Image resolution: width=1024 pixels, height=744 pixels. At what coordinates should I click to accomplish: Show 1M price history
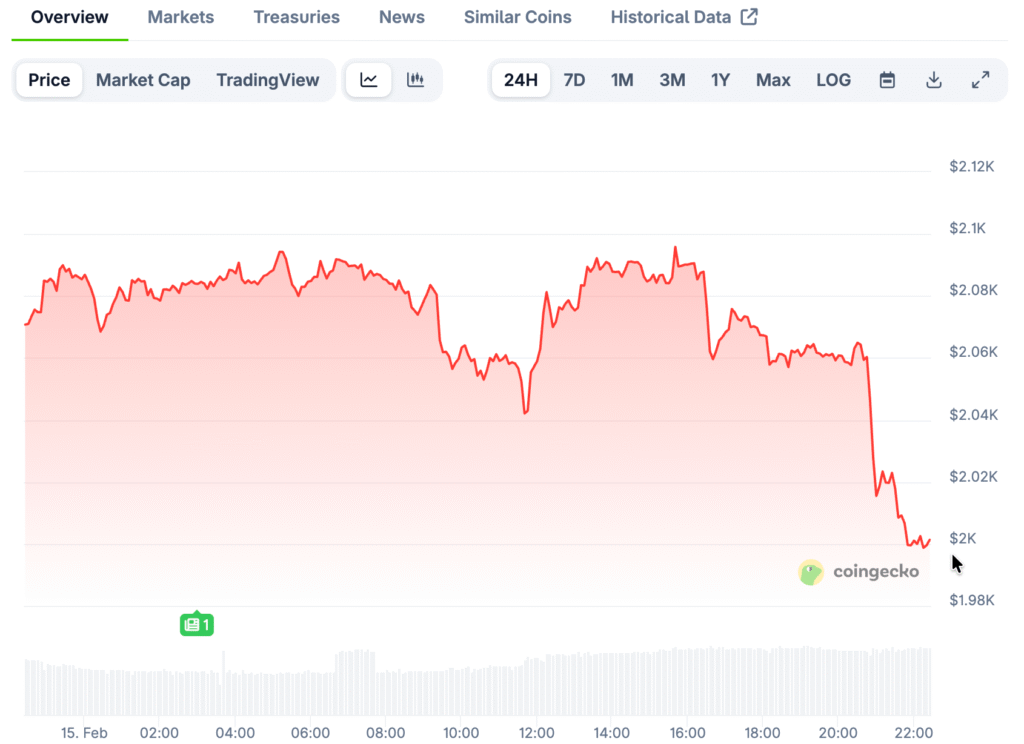click(622, 80)
